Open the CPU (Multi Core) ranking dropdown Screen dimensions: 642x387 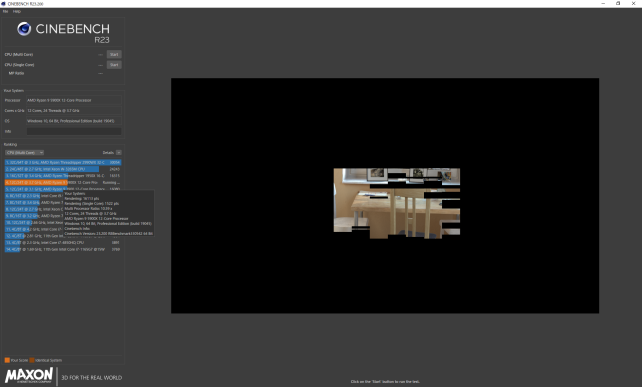click(25, 152)
